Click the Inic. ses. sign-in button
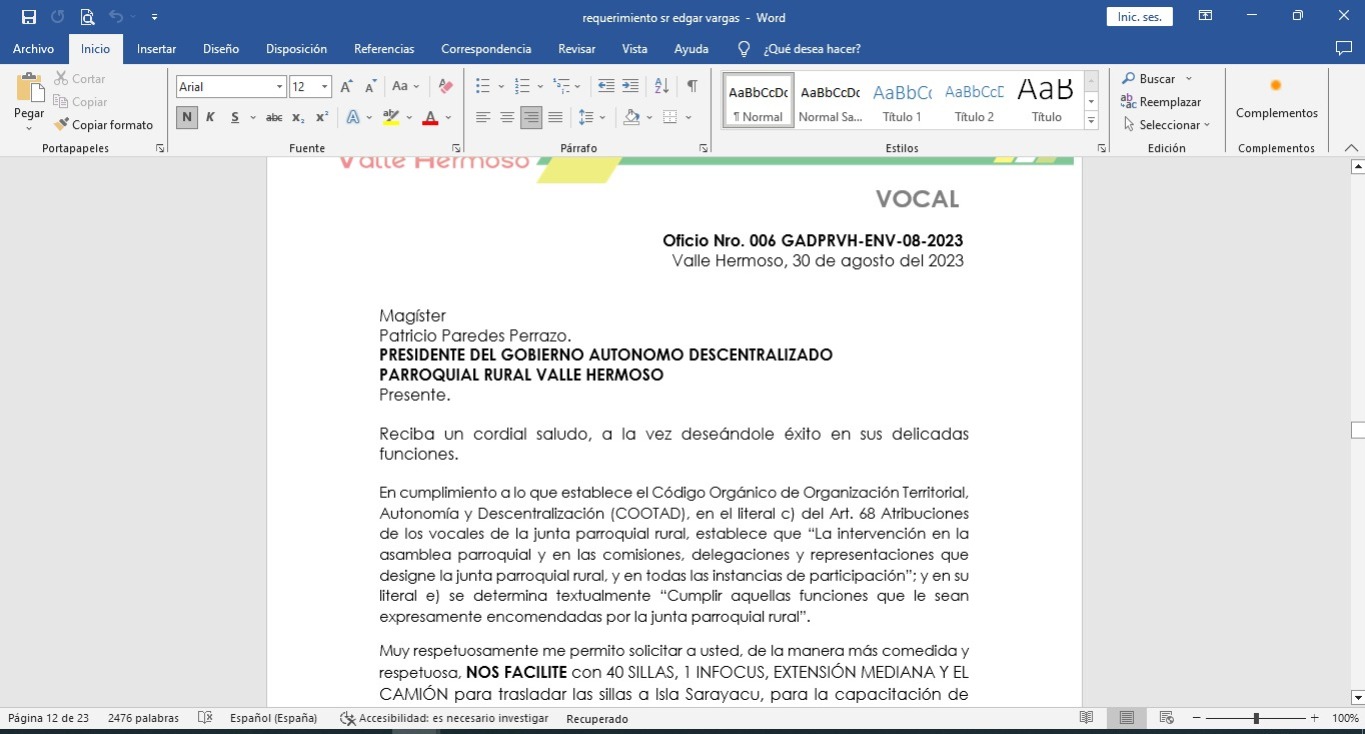 pos(1139,17)
